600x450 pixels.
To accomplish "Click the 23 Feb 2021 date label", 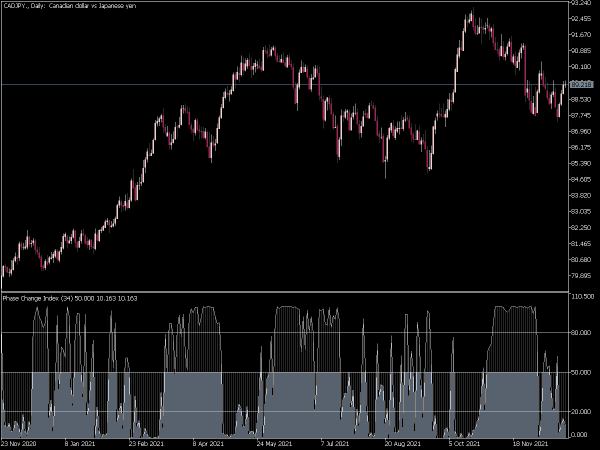I will coord(146,443).
